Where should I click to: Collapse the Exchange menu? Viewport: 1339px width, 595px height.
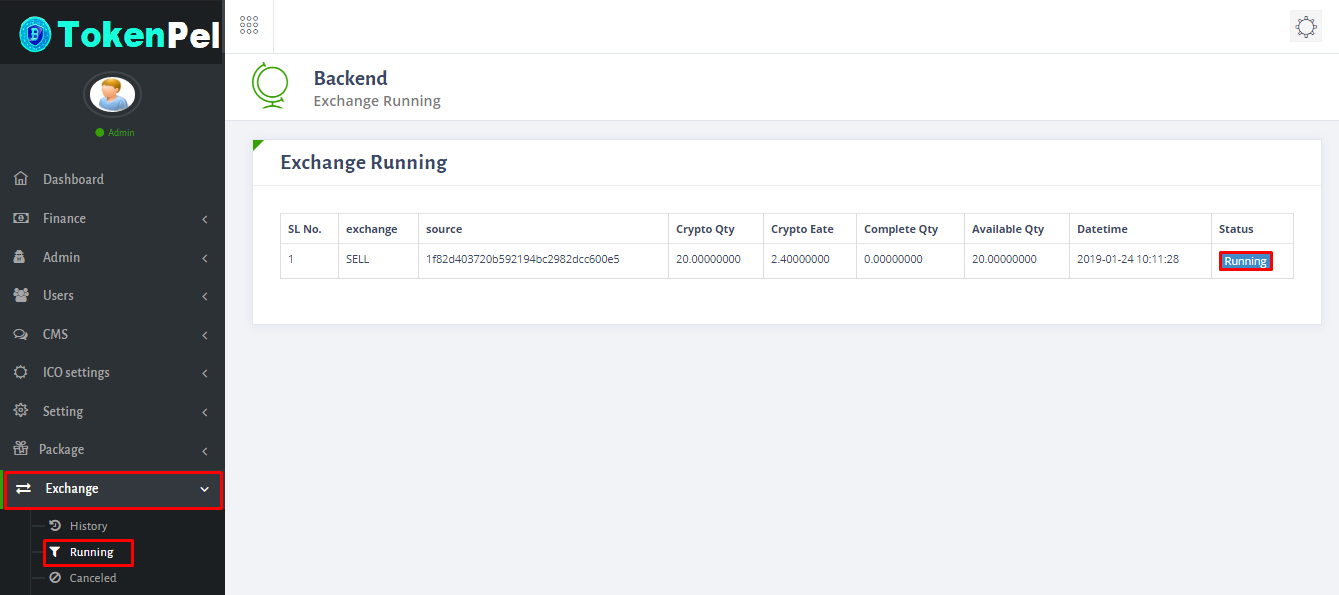(205, 489)
